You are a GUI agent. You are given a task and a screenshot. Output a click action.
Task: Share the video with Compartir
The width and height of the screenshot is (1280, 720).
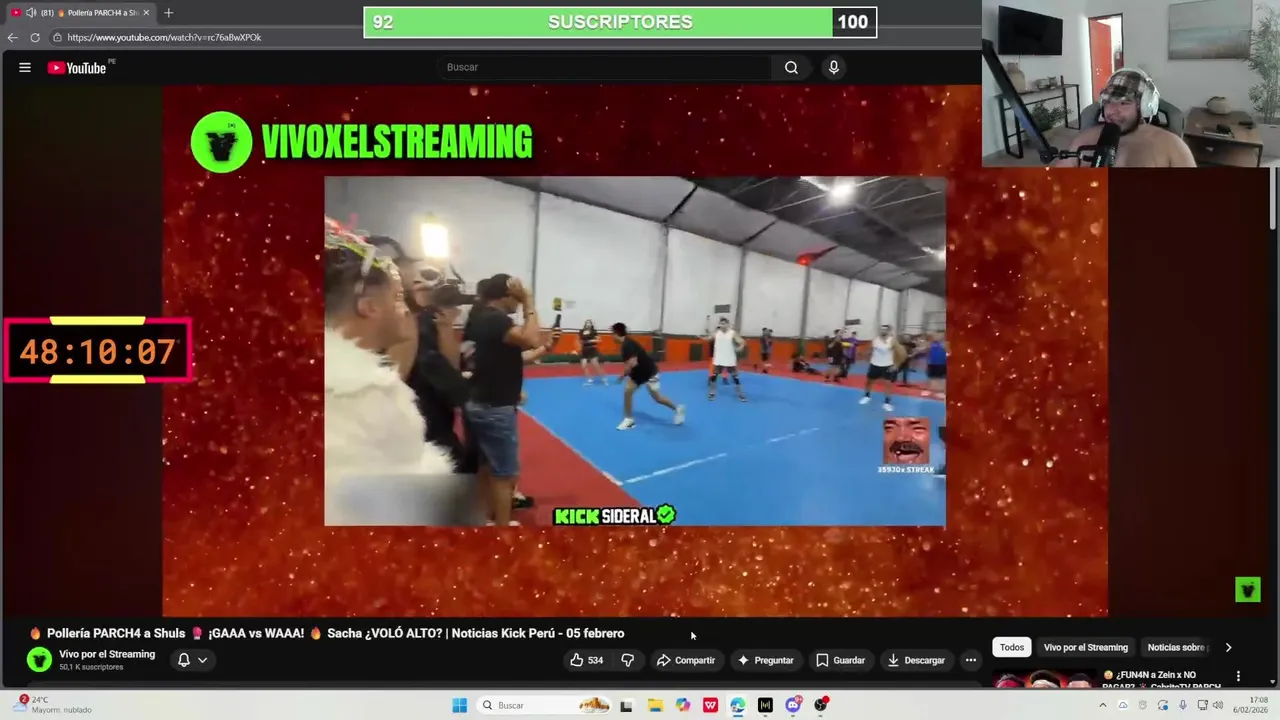(686, 660)
